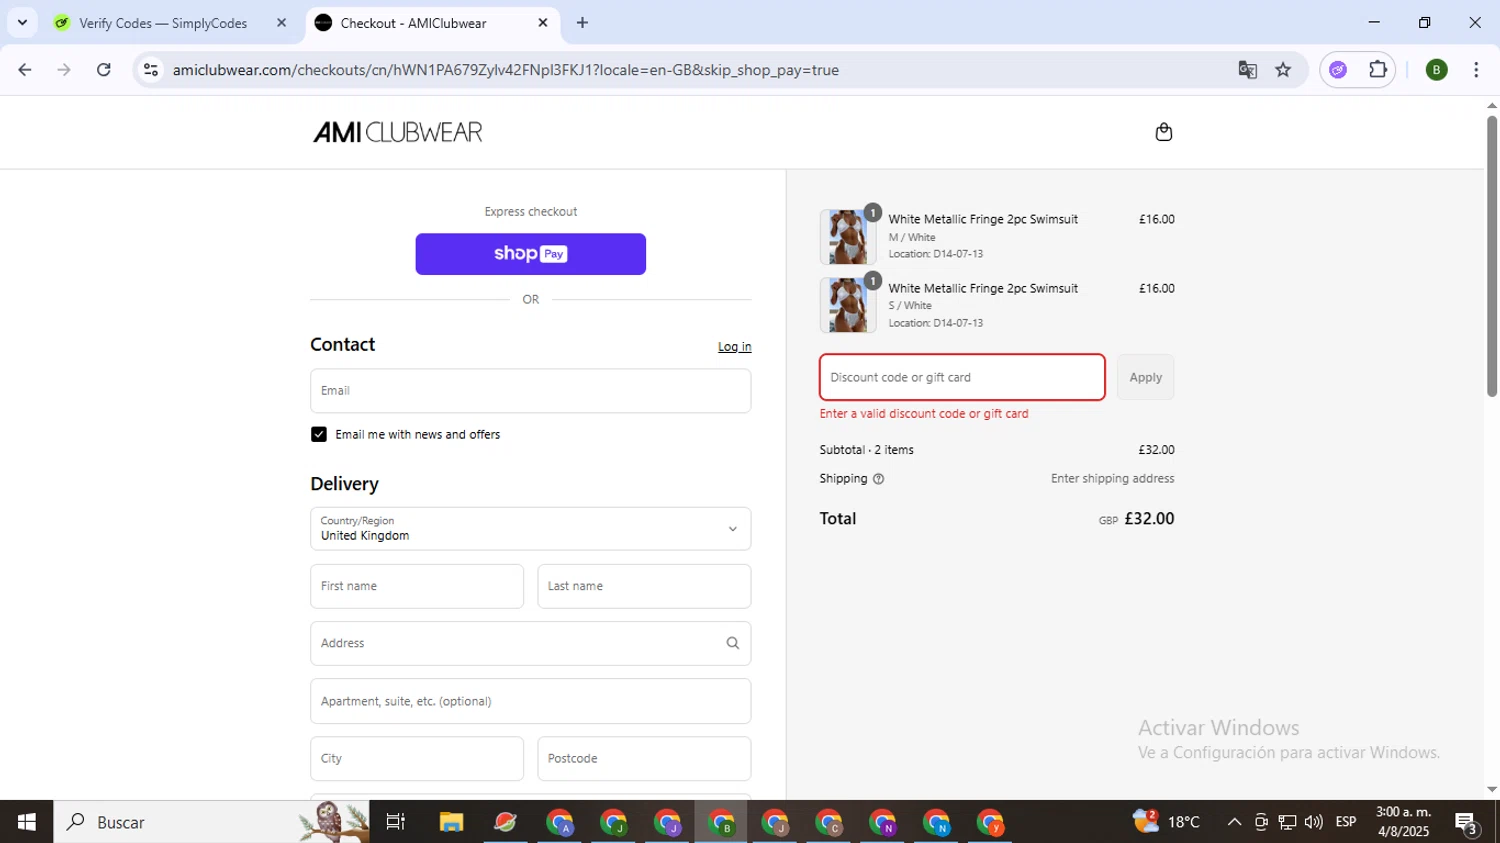1500x843 pixels.
Task: View site information icon in address bar
Action: [x=151, y=69]
